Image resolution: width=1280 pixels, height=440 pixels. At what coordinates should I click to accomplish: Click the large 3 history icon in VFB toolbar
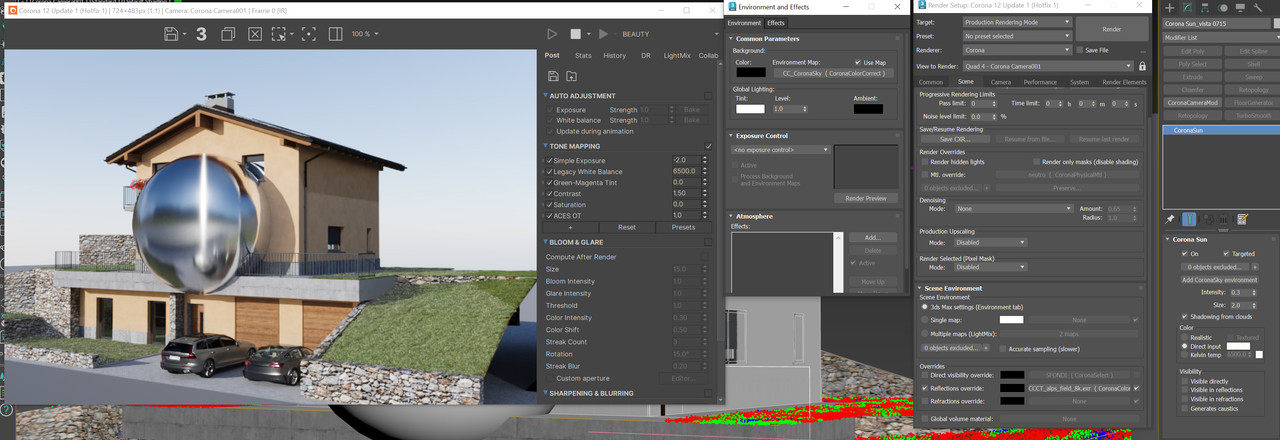[x=201, y=34]
